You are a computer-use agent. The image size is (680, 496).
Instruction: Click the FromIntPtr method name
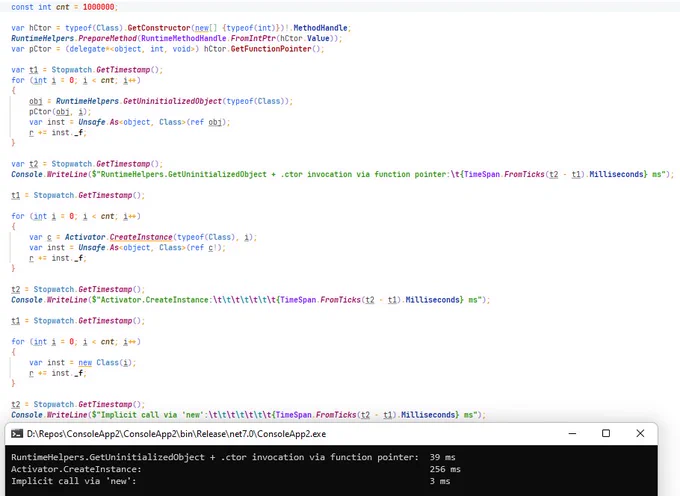(253, 38)
